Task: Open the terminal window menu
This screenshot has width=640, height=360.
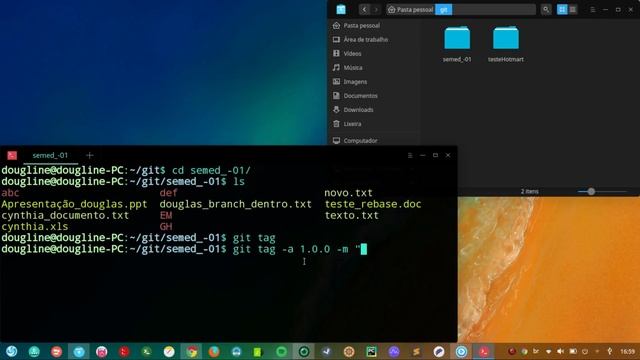Action: click(410, 156)
